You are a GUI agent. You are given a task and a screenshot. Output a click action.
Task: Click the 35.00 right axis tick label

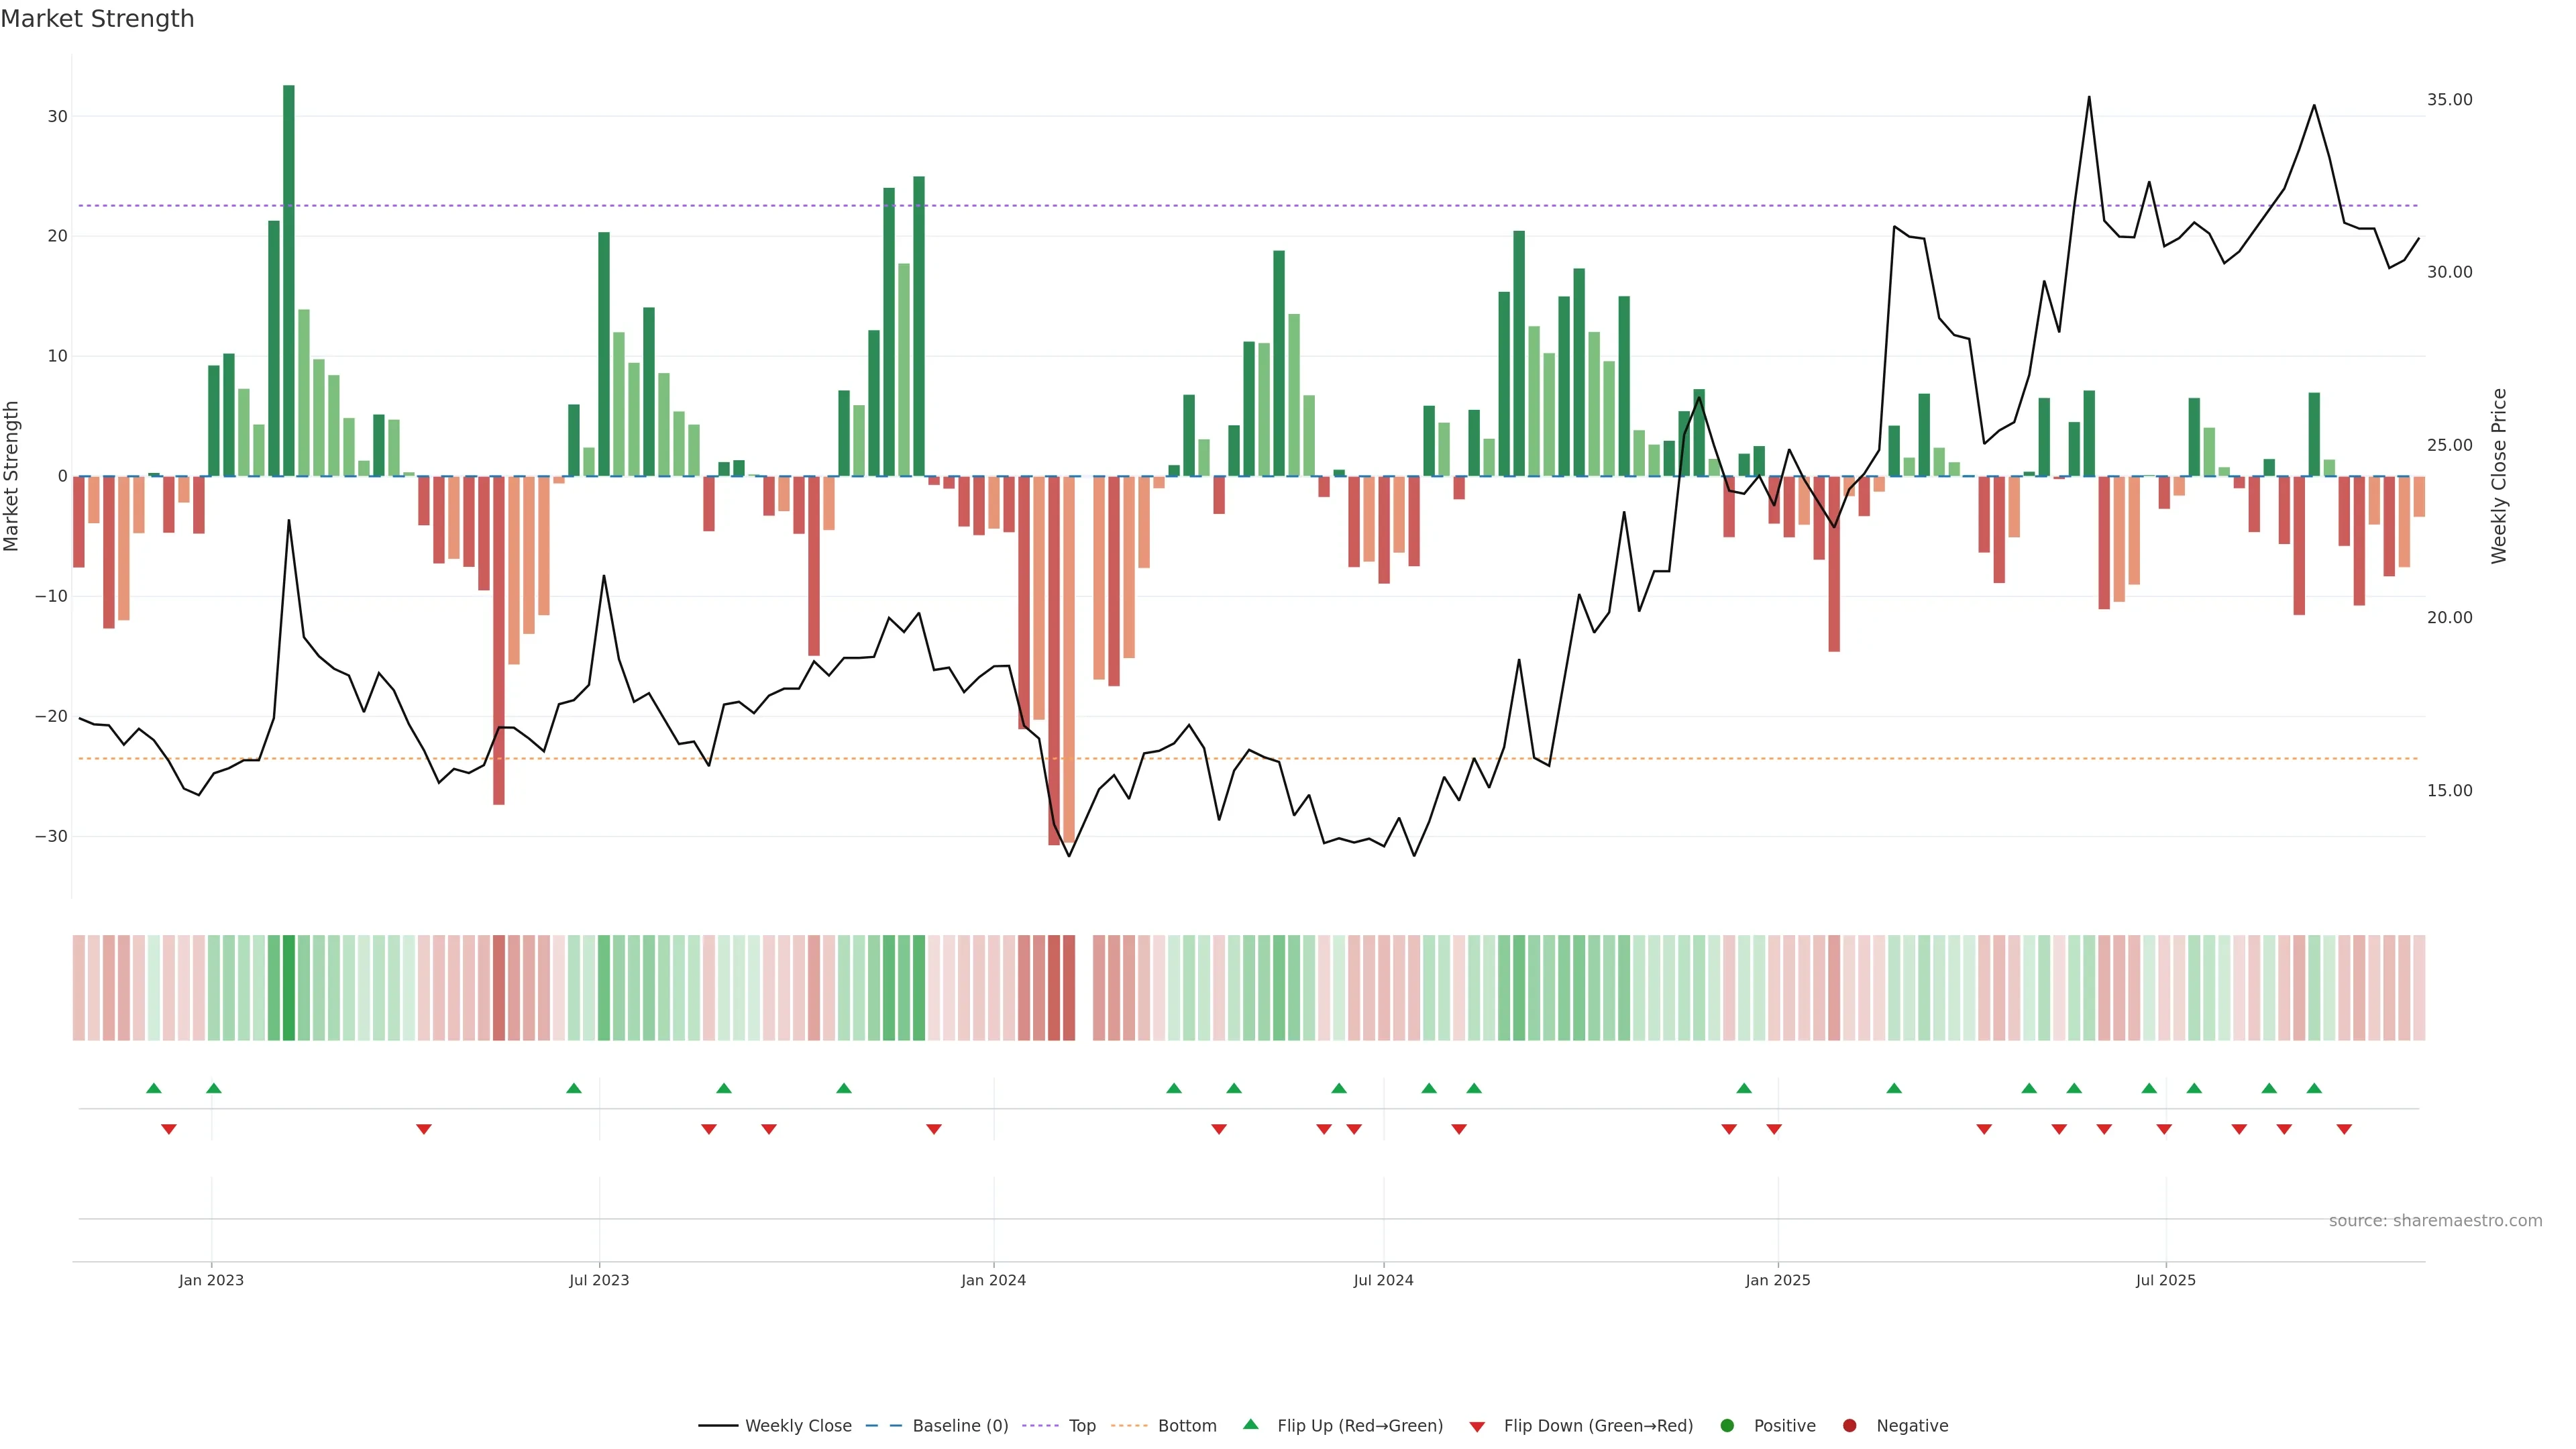2449,100
